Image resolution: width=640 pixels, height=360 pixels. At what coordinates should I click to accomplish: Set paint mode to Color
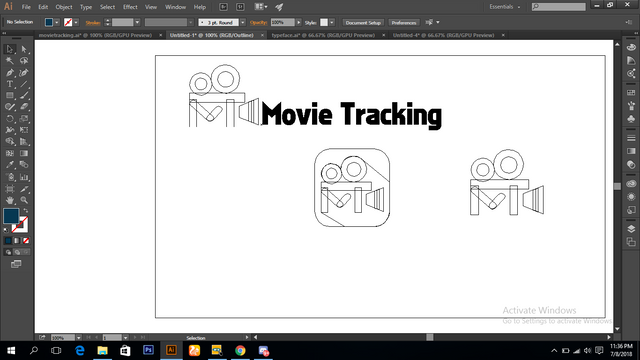8,241
